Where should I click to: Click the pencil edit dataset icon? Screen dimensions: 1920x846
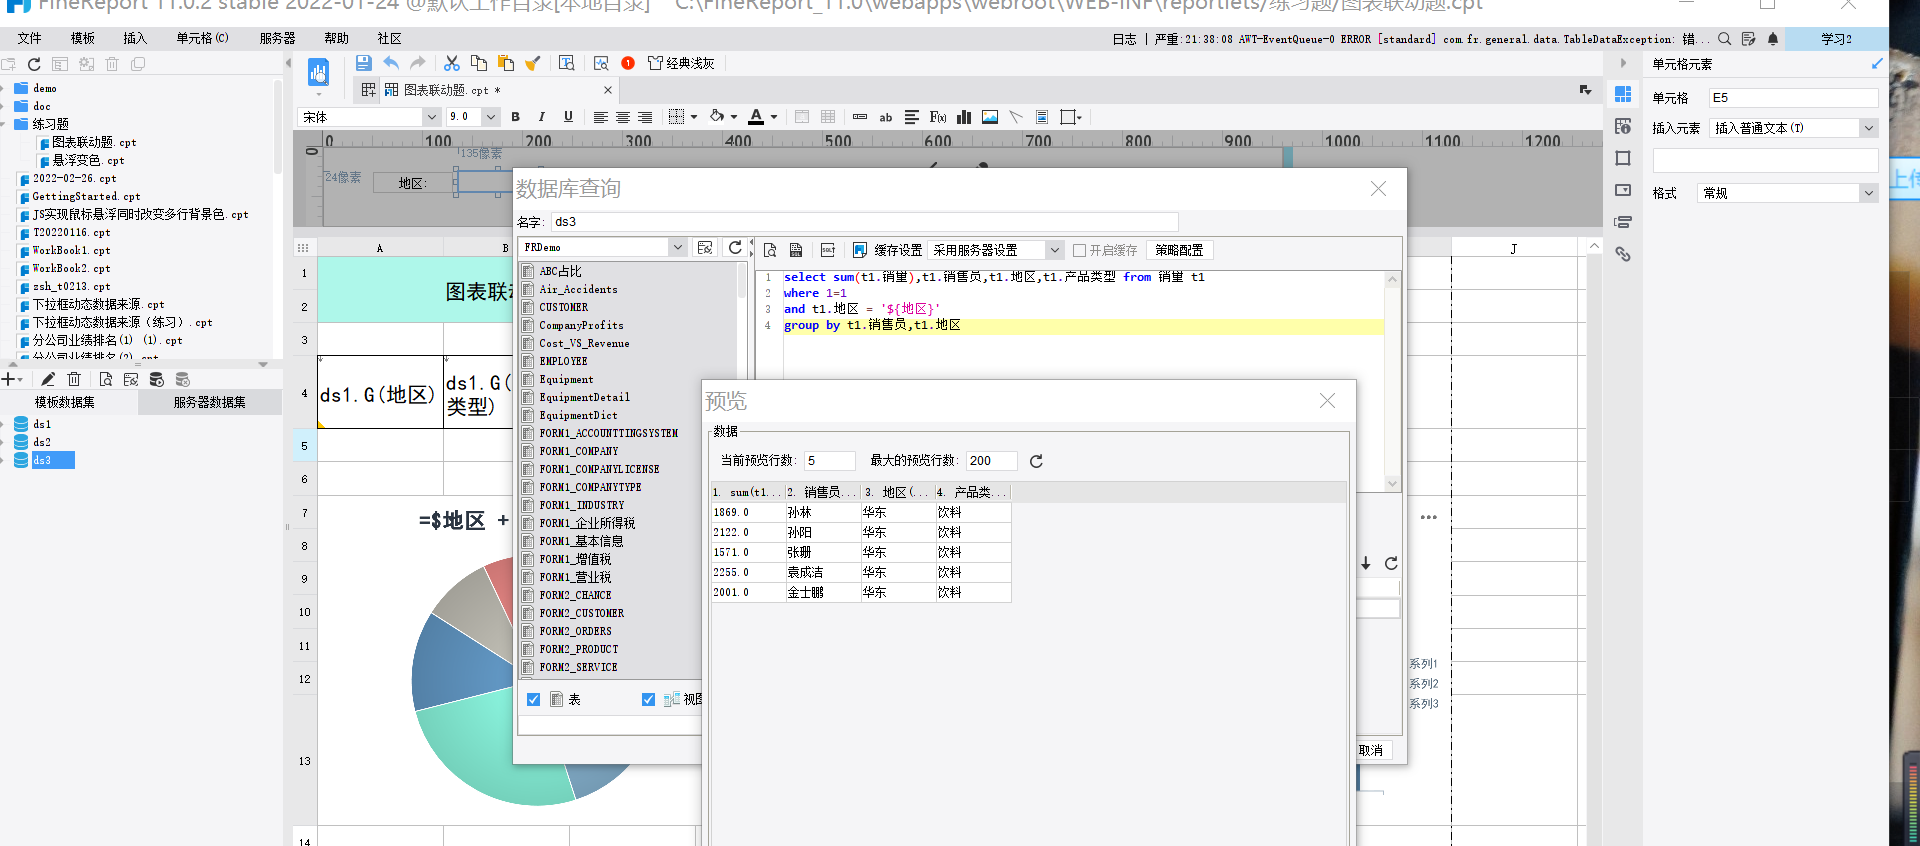(47, 379)
